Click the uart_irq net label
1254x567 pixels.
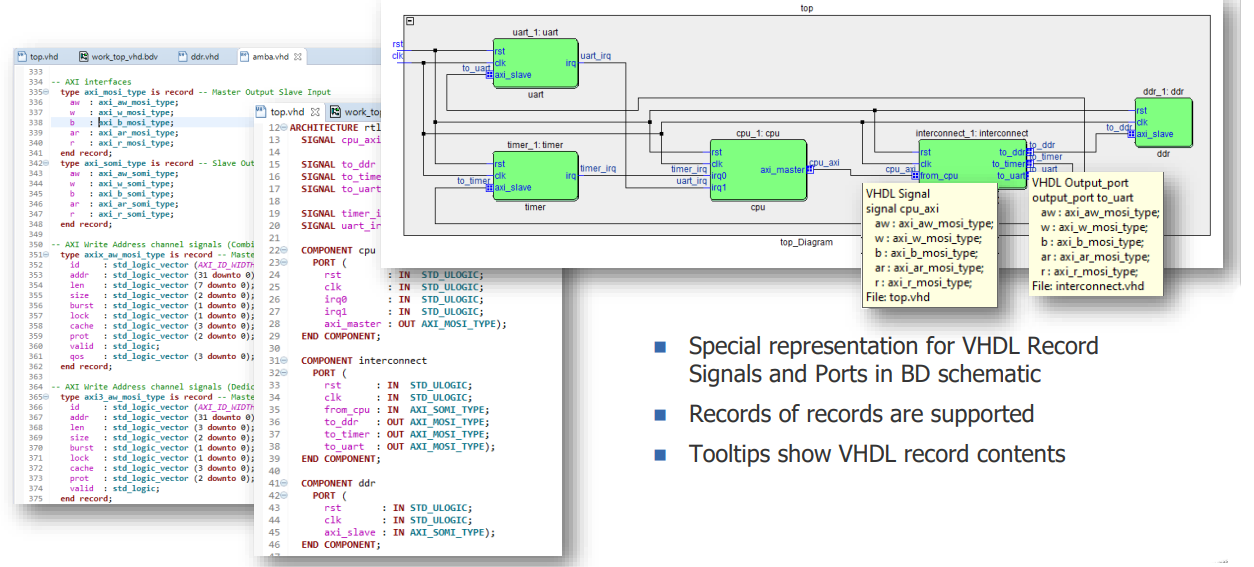click(596, 56)
